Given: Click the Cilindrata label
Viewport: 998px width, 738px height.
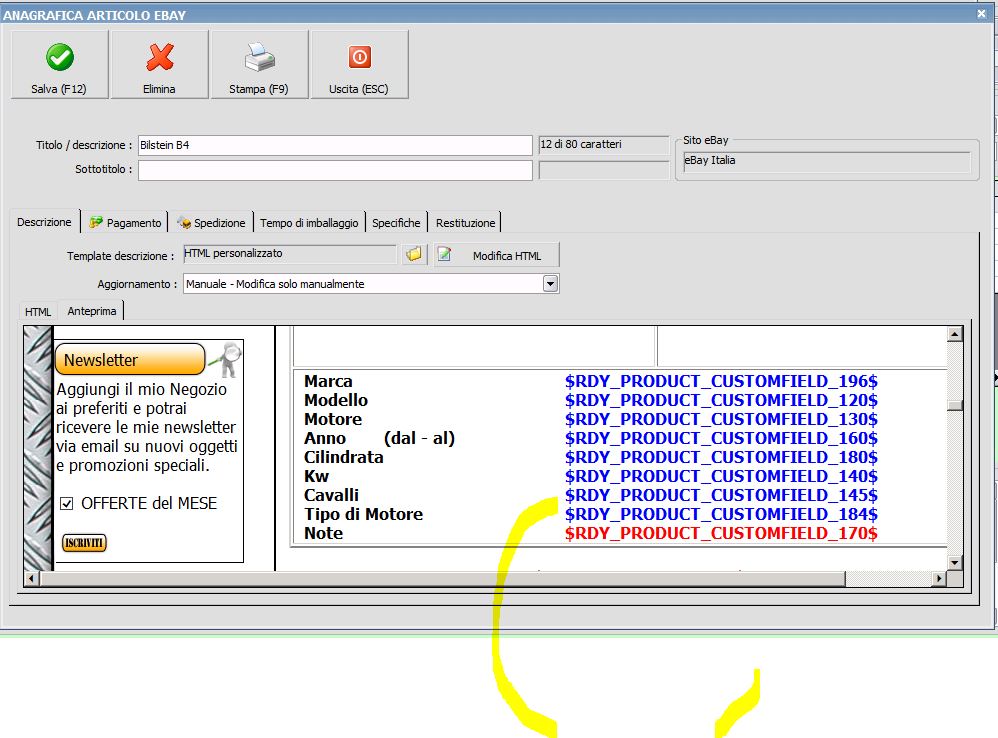Looking at the screenshot, I should coord(344,457).
